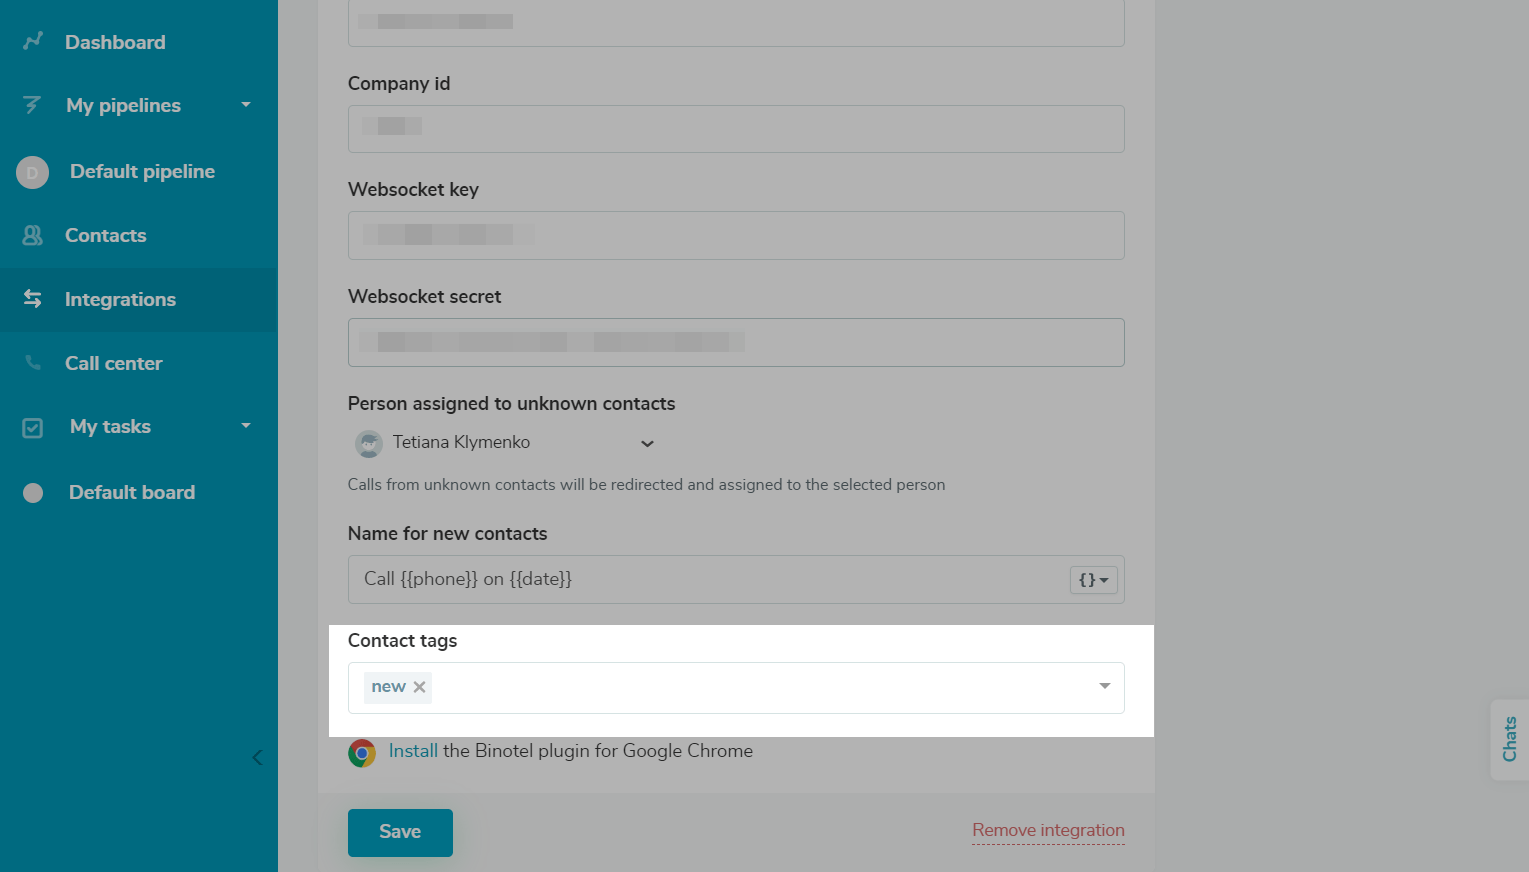Click the Contacts people icon

click(32, 235)
